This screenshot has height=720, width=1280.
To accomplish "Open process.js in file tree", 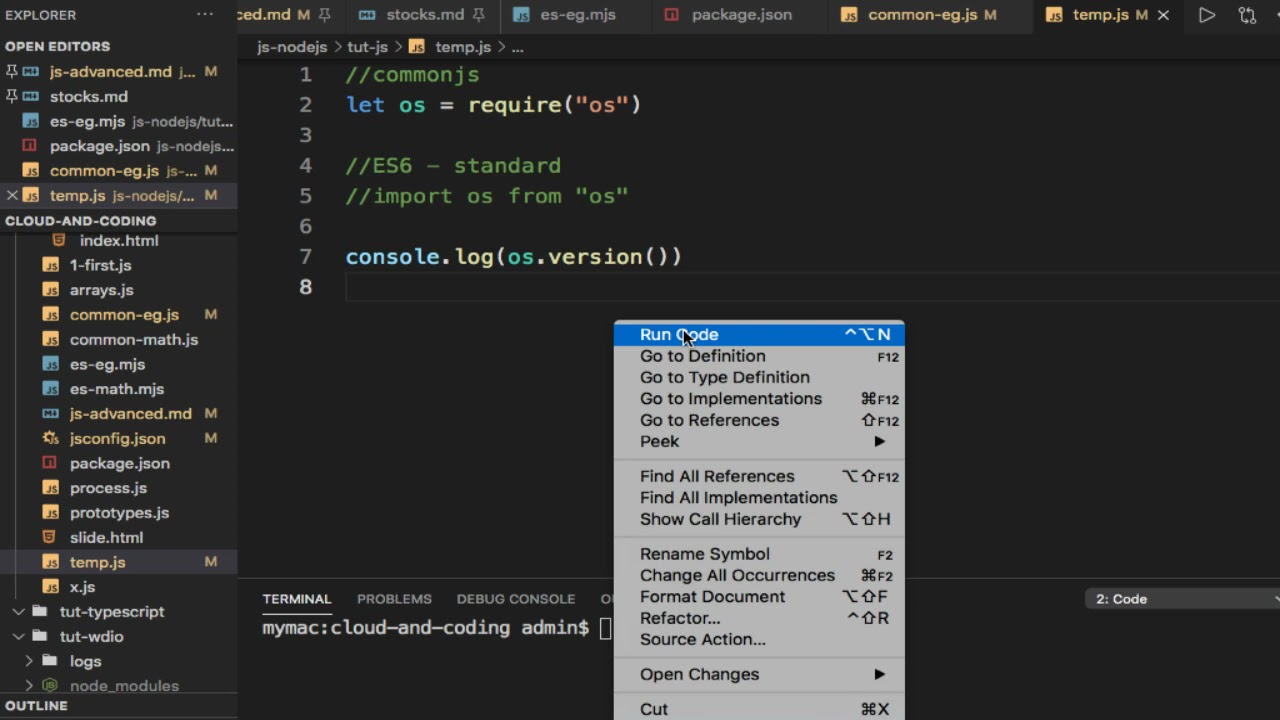I will (x=108, y=488).
